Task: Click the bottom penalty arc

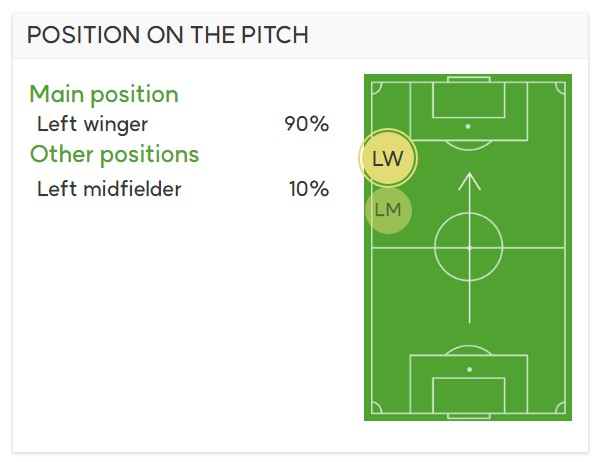Action: click(x=469, y=350)
